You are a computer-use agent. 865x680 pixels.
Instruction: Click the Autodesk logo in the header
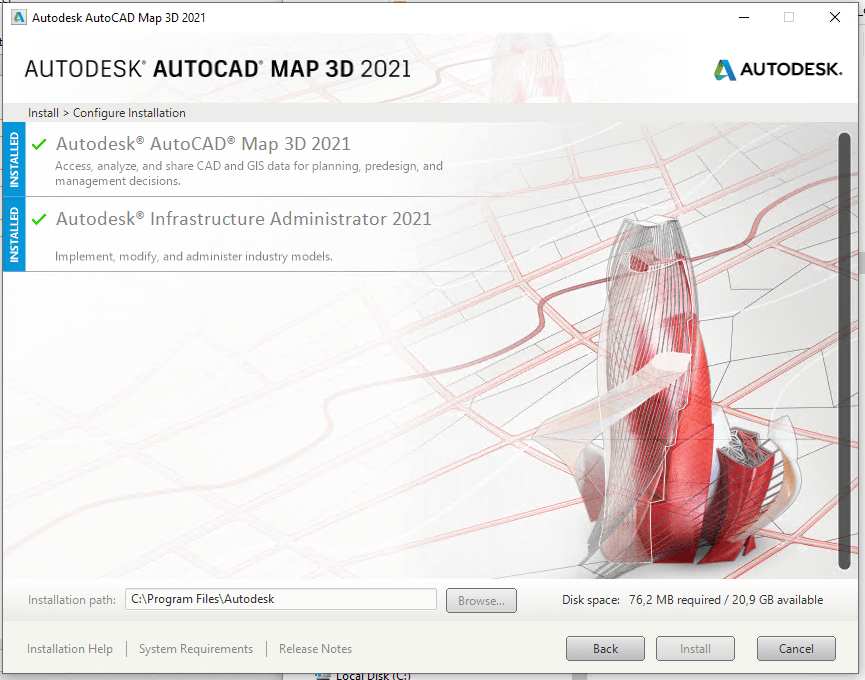[x=778, y=69]
